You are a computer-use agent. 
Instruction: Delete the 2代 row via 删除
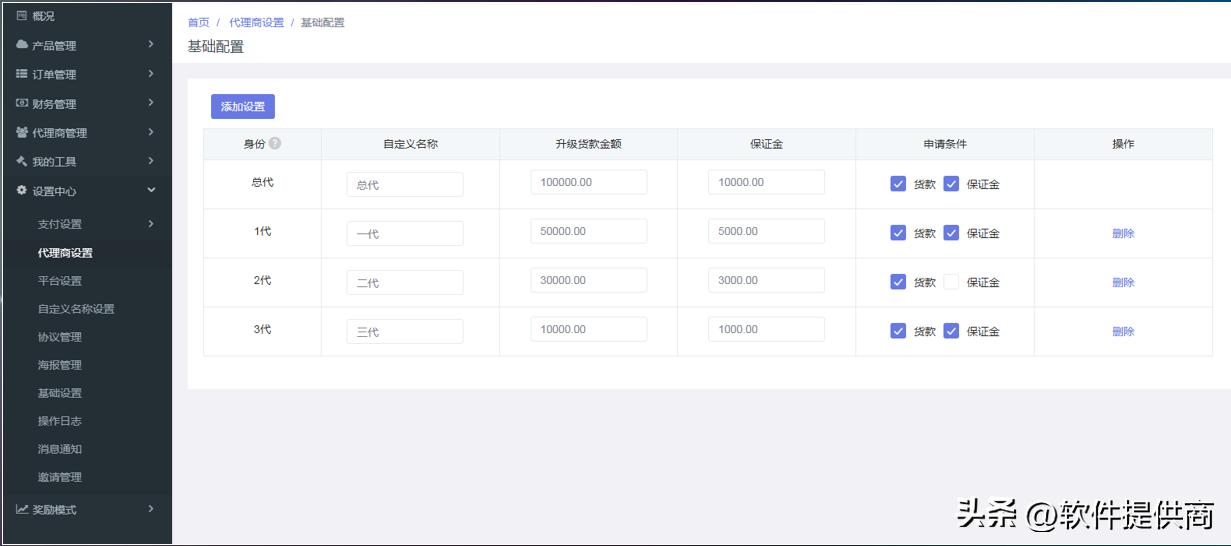(x=1123, y=282)
